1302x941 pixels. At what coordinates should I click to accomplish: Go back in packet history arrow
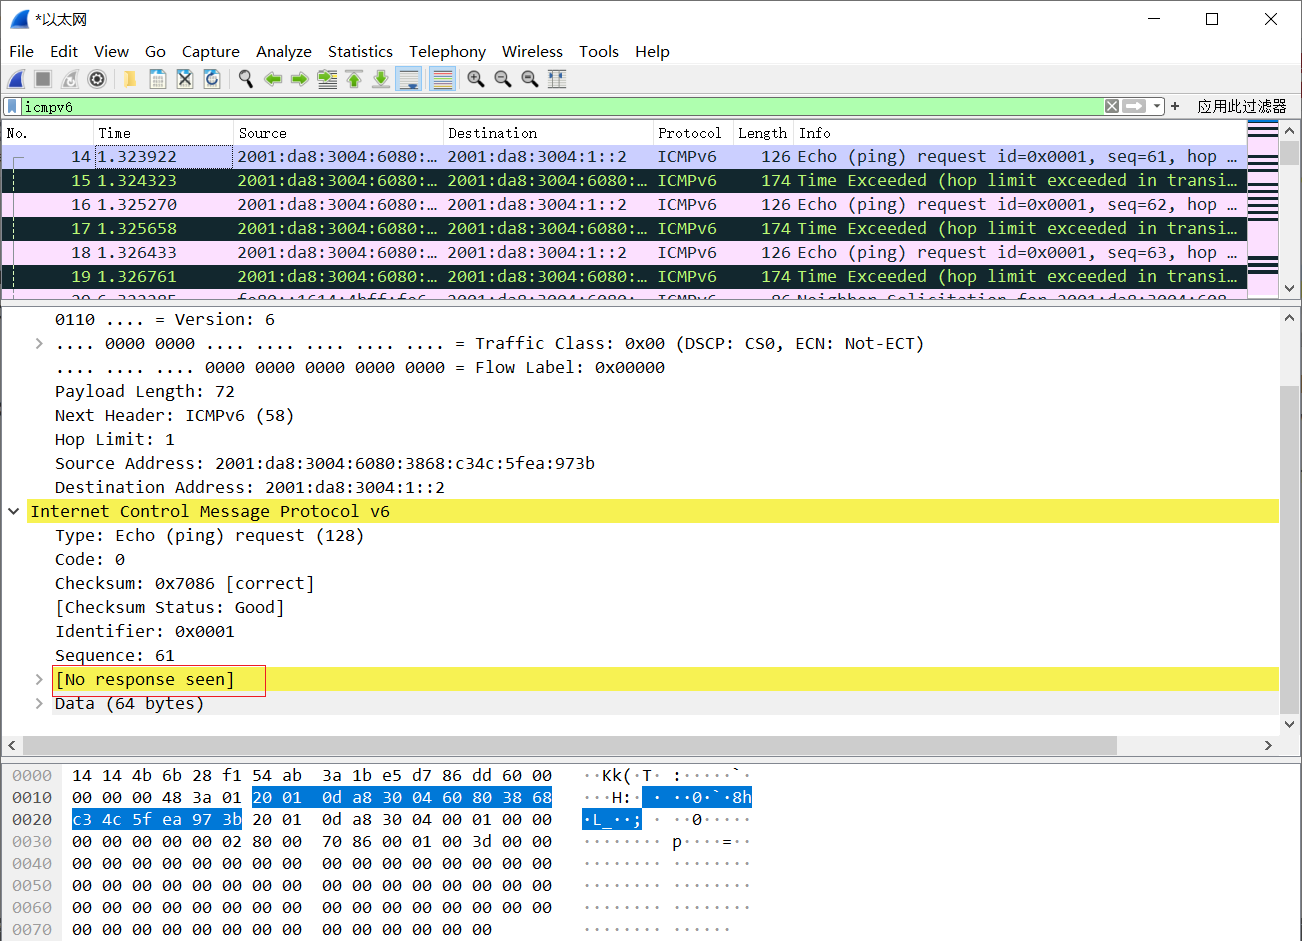click(x=272, y=79)
